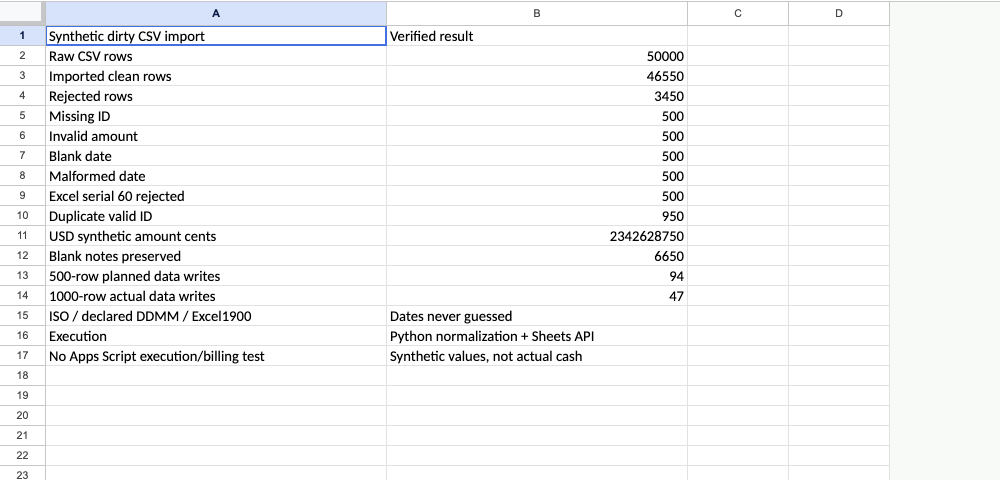This screenshot has height=480, width=1000.
Task: Select column B header
Action: (536, 13)
